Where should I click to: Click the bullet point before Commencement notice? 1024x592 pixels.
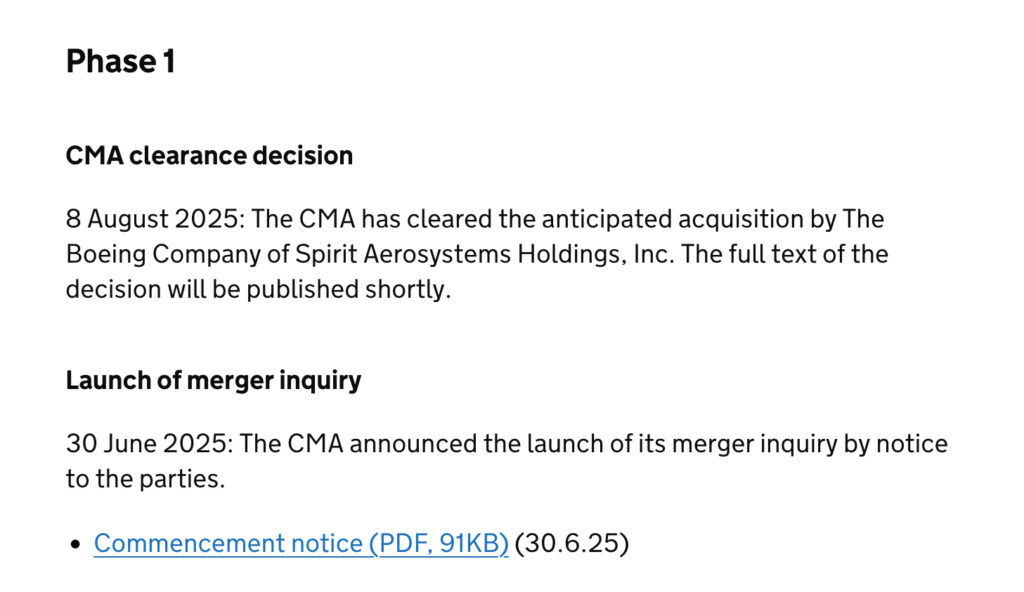76,544
